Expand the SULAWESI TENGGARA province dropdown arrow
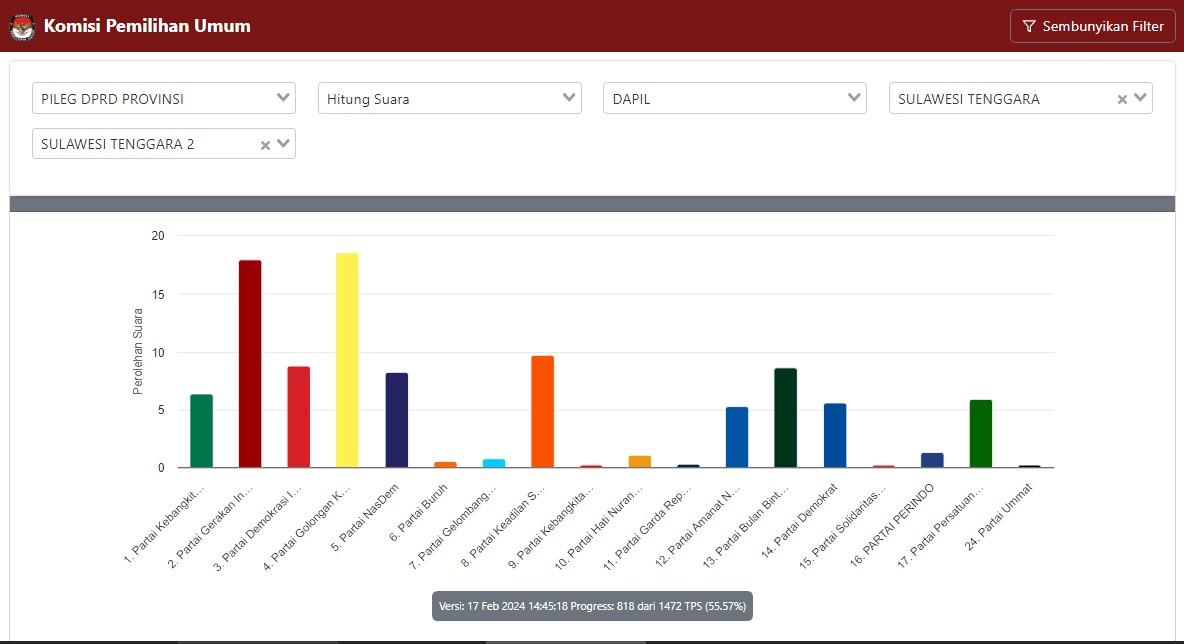Viewport: 1184px width, 644px height. tap(1140, 98)
